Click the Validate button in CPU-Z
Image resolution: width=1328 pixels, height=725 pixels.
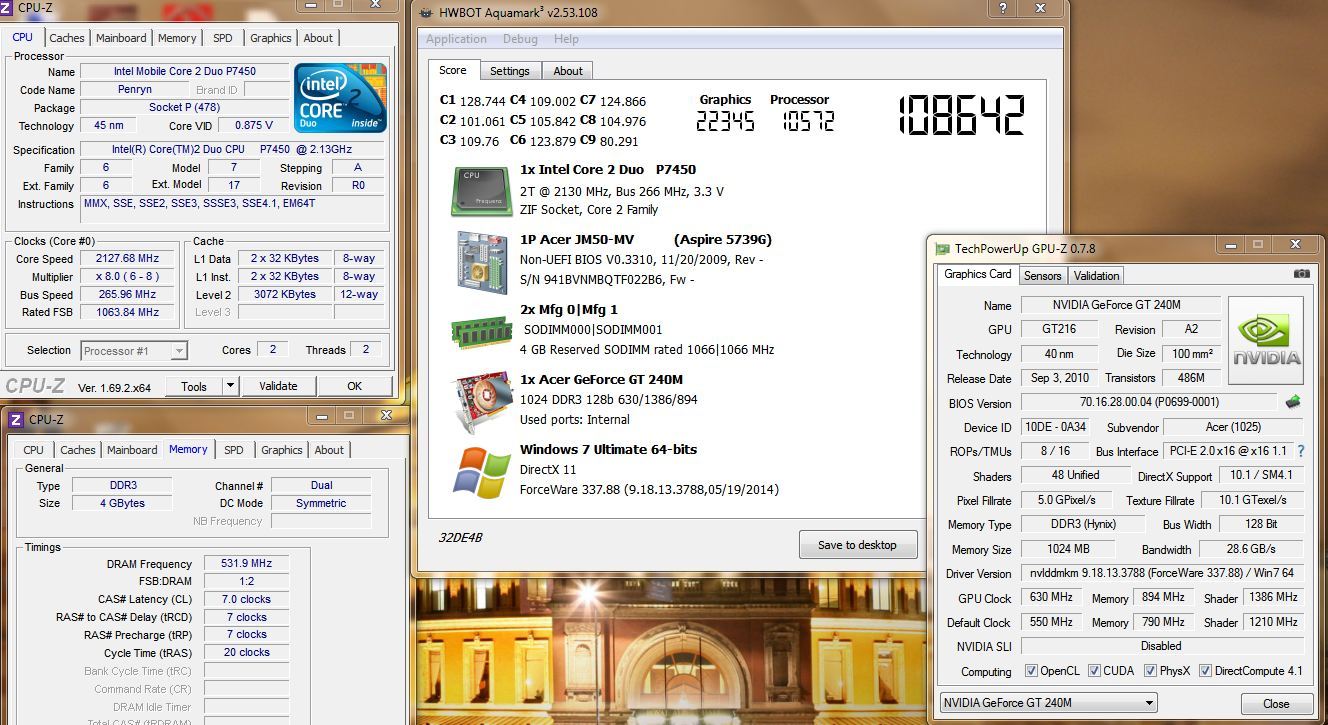click(278, 386)
